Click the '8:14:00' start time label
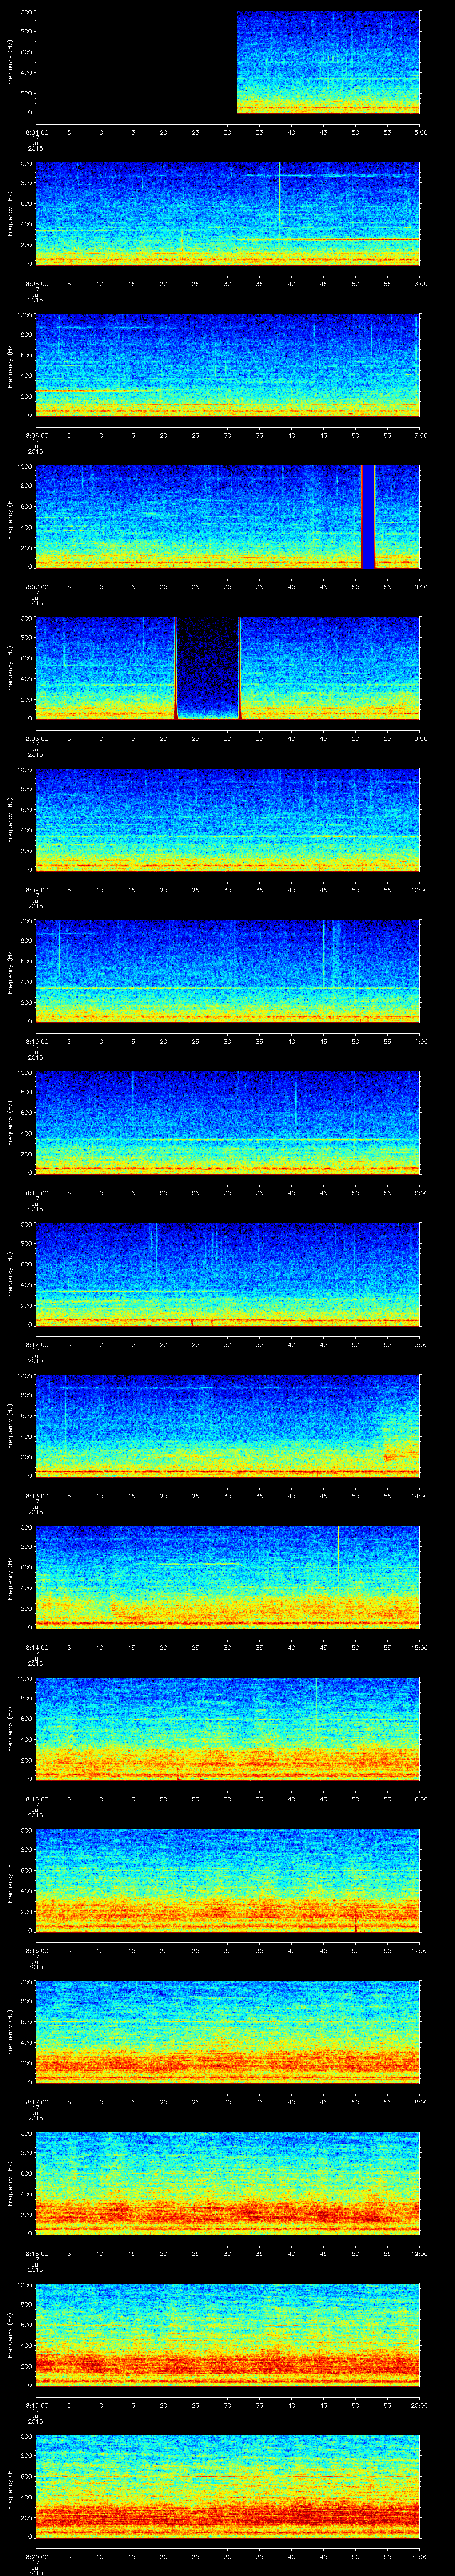The height and width of the screenshot is (2576, 455). [36, 1647]
